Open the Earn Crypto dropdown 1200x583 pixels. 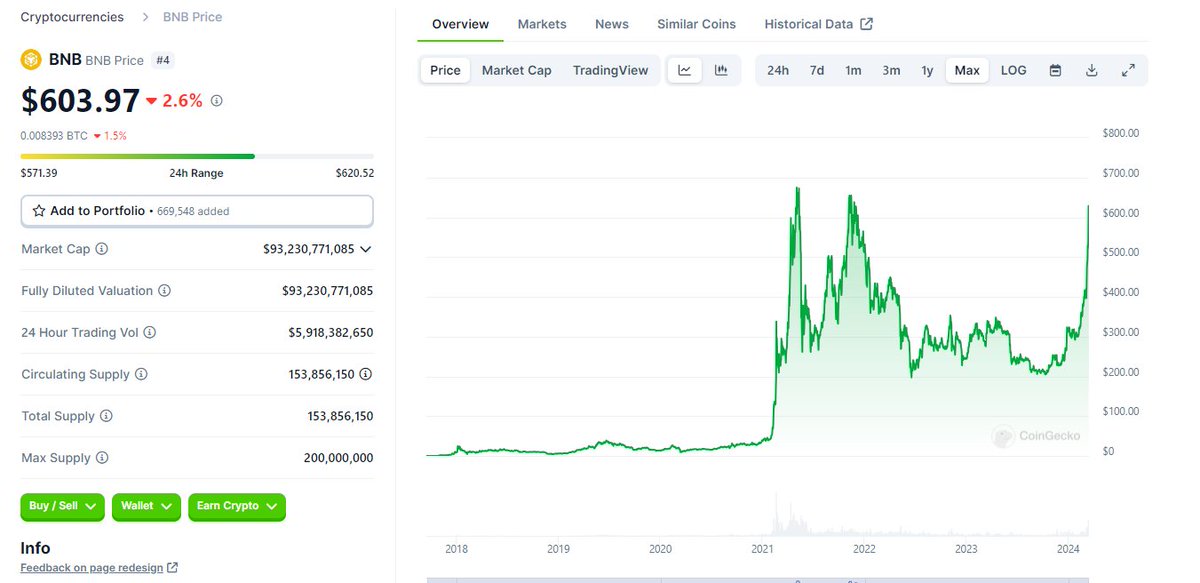point(237,506)
